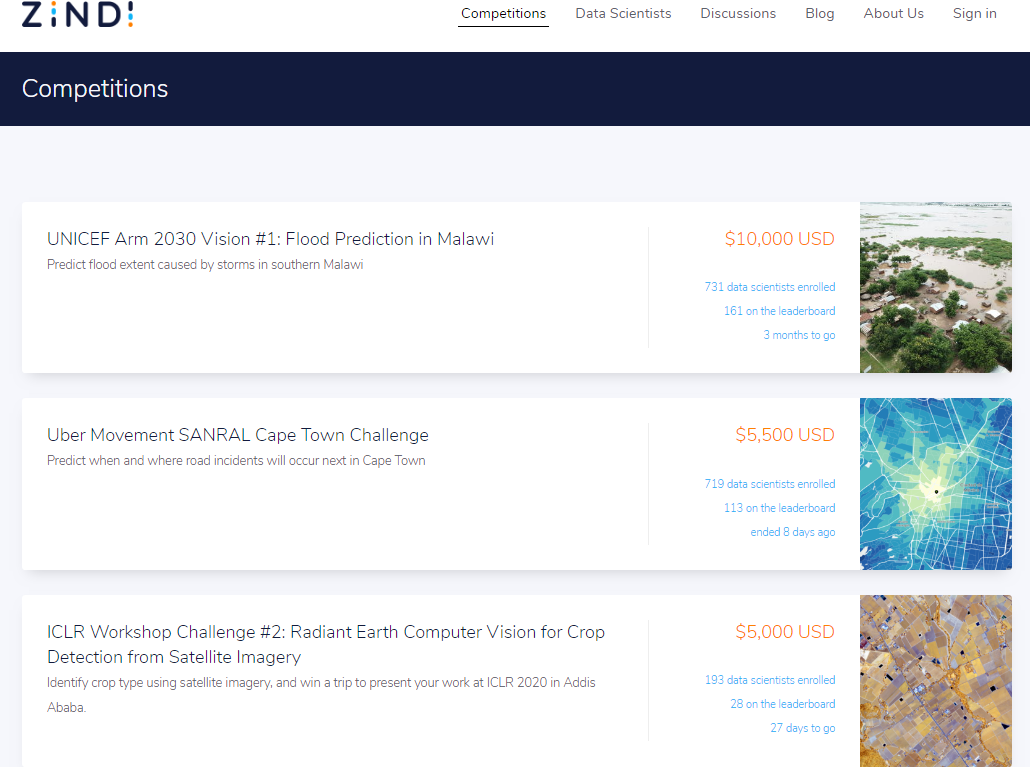1030x767 pixels.
Task: Navigate to the Blog
Action: pyautogui.click(x=819, y=14)
